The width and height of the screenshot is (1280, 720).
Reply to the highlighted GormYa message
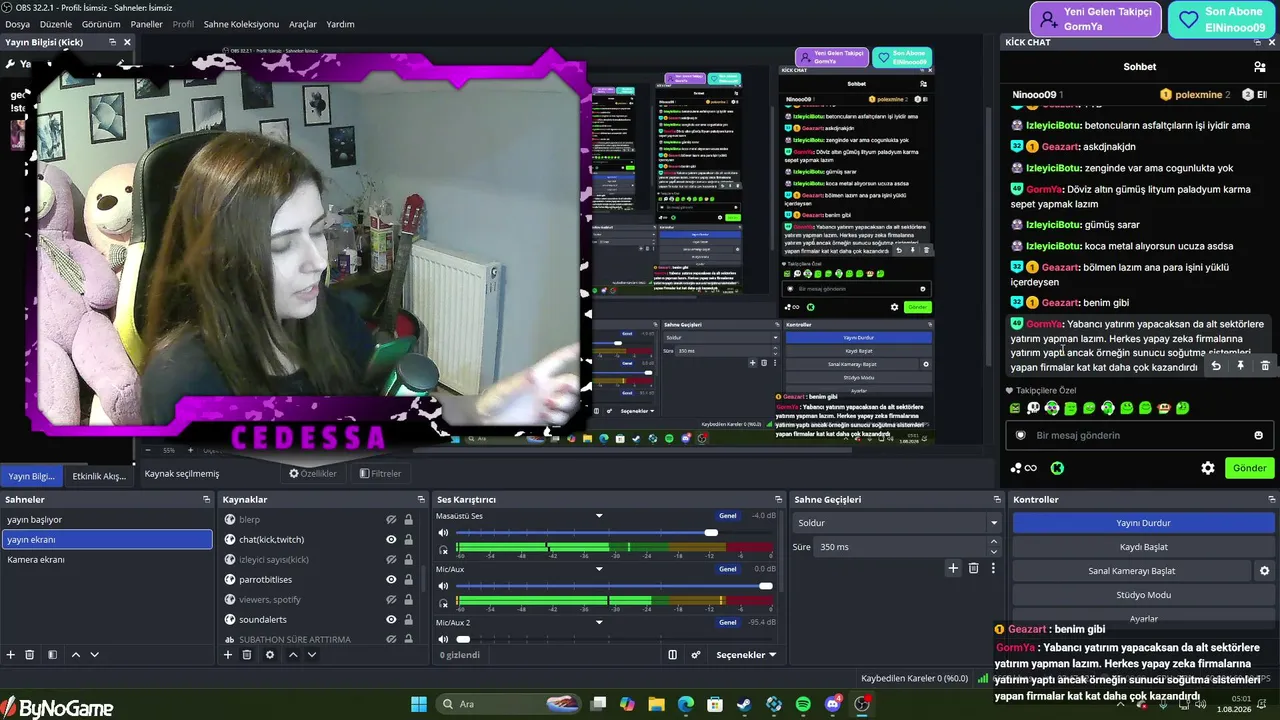point(1216,366)
